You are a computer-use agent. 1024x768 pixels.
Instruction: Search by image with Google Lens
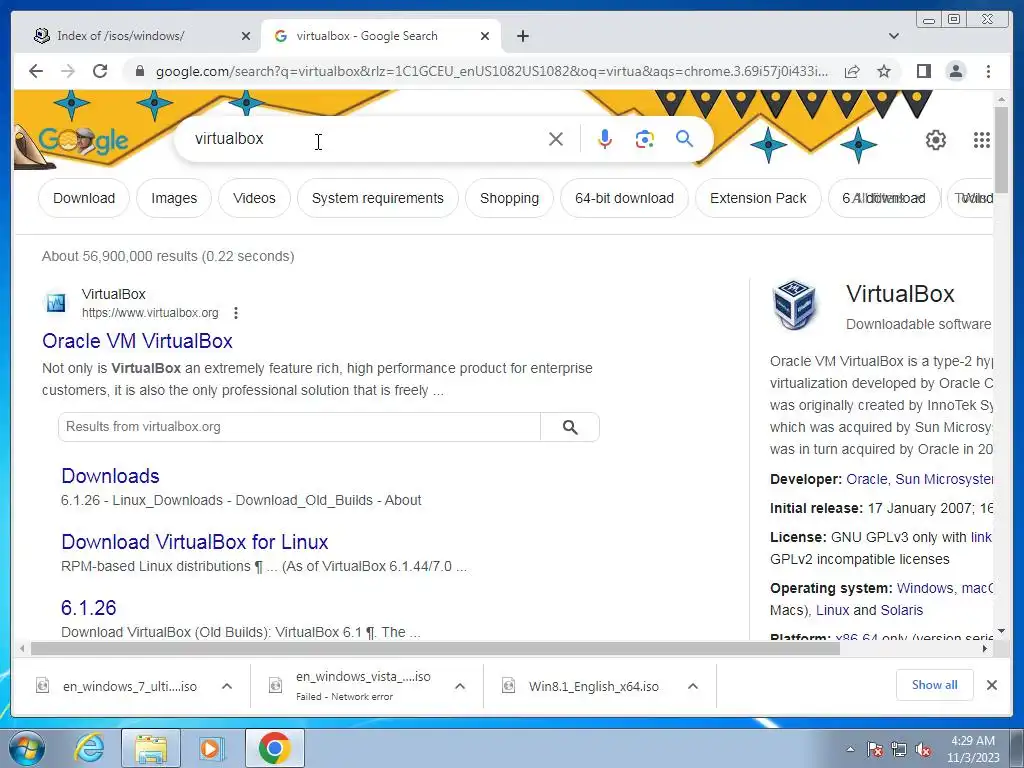(x=645, y=139)
